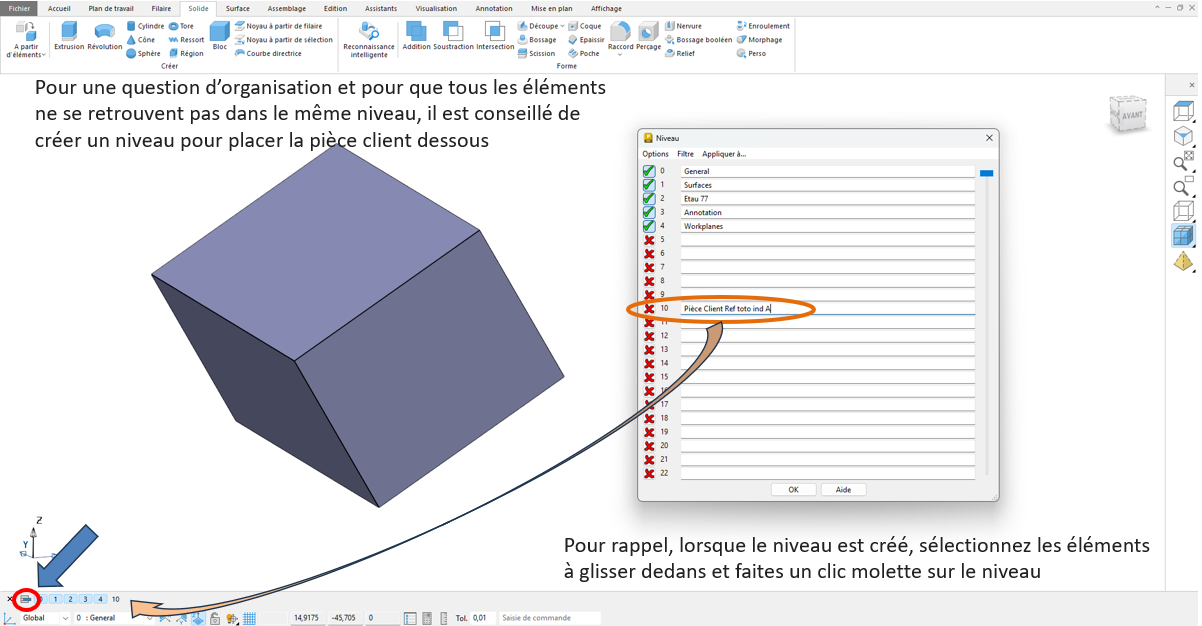The image size is (1202, 626).
Task: Enable level 10 visibility
Action: pyautogui.click(x=649, y=309)
